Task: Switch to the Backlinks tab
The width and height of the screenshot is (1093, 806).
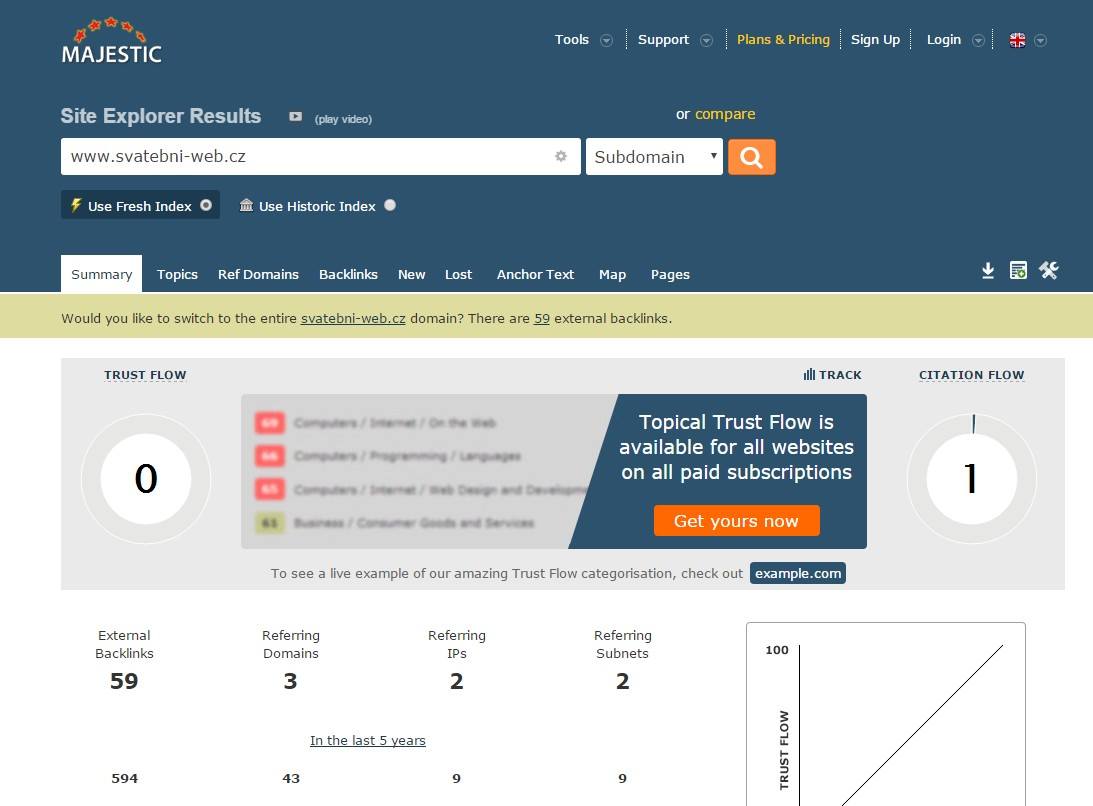Action: click(348, 274)
